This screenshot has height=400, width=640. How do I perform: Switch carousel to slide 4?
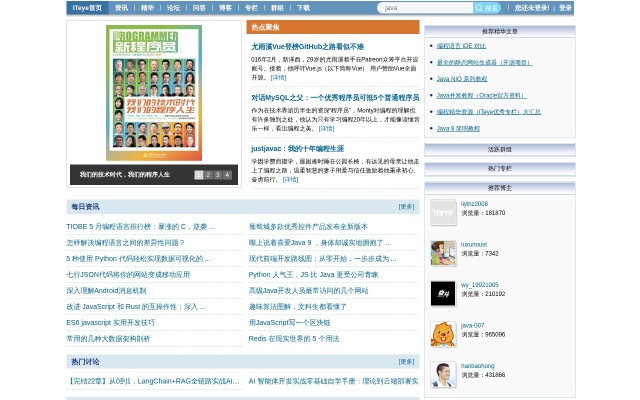click(229, 175)
